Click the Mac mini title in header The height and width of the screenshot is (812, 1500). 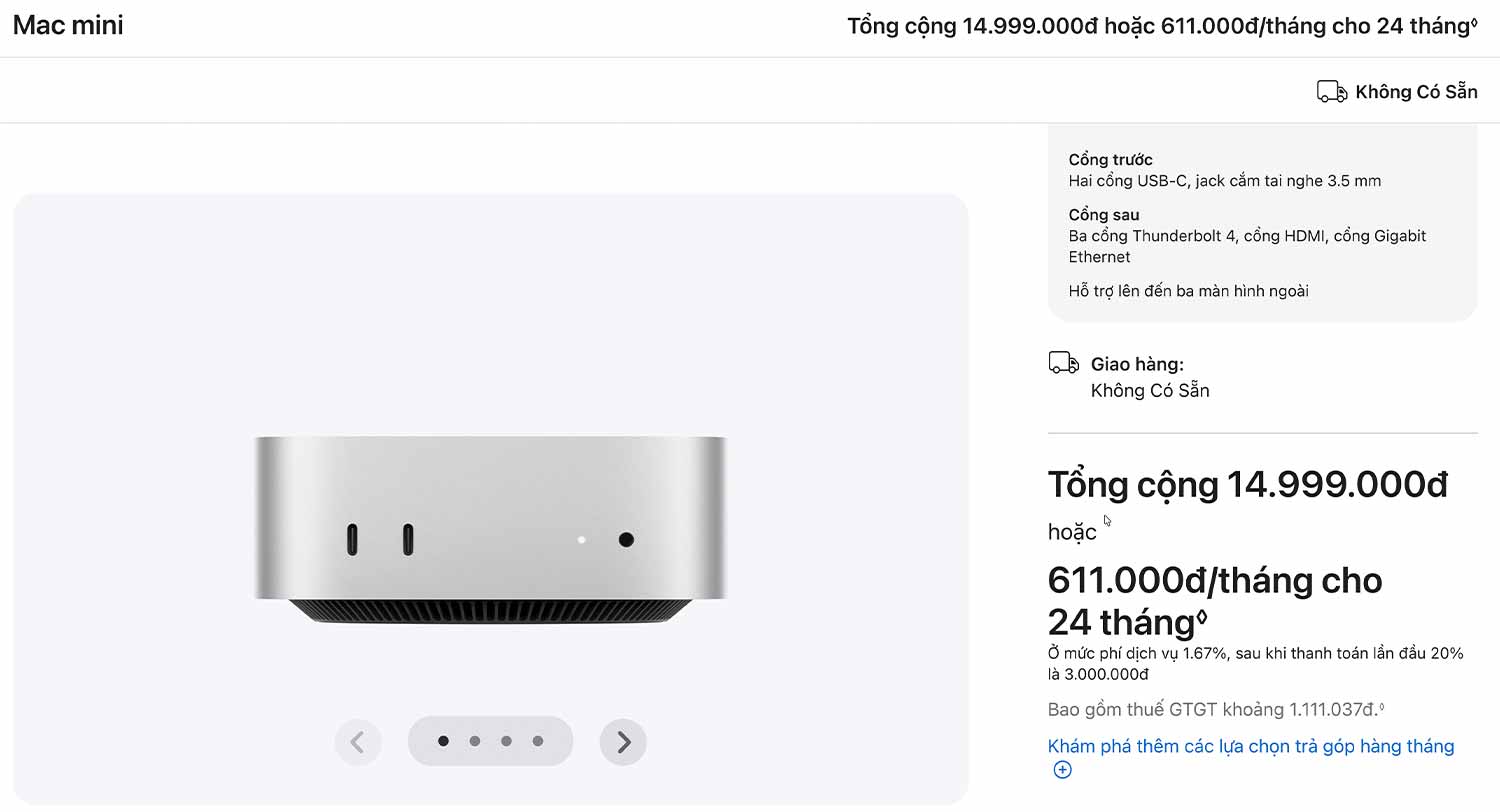68,26
